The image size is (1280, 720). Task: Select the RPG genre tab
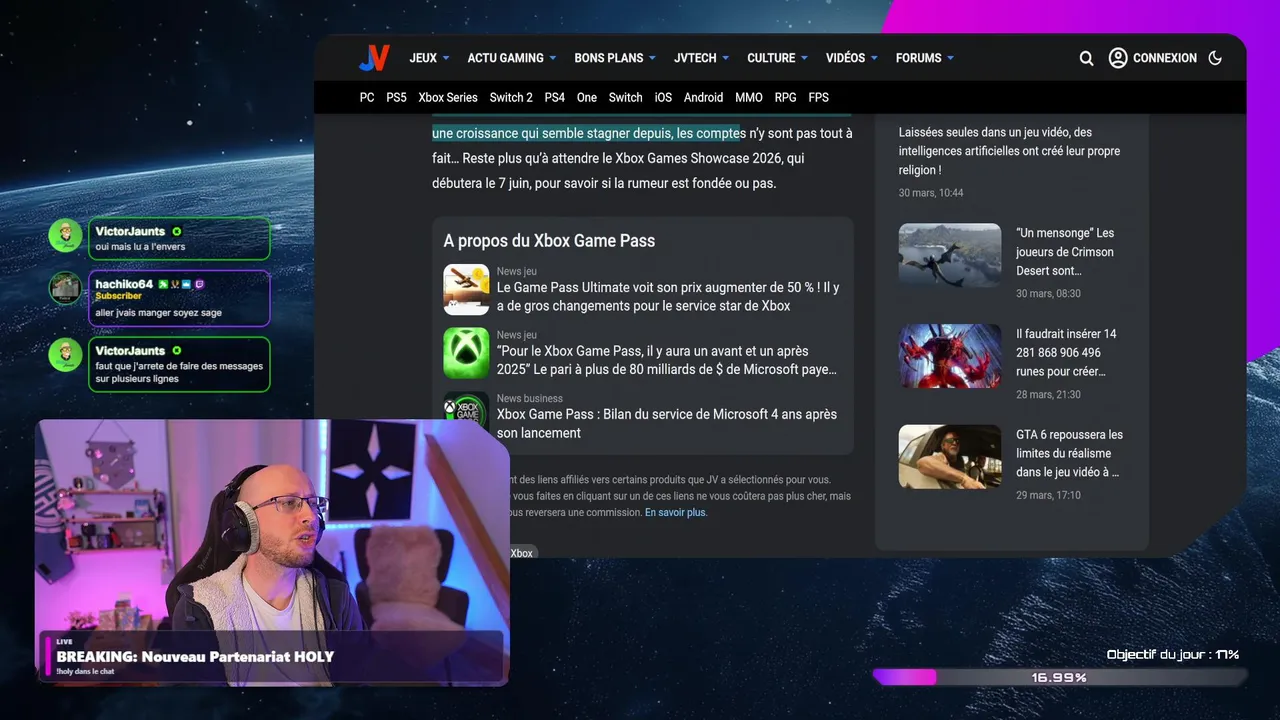tap(785, 97)
